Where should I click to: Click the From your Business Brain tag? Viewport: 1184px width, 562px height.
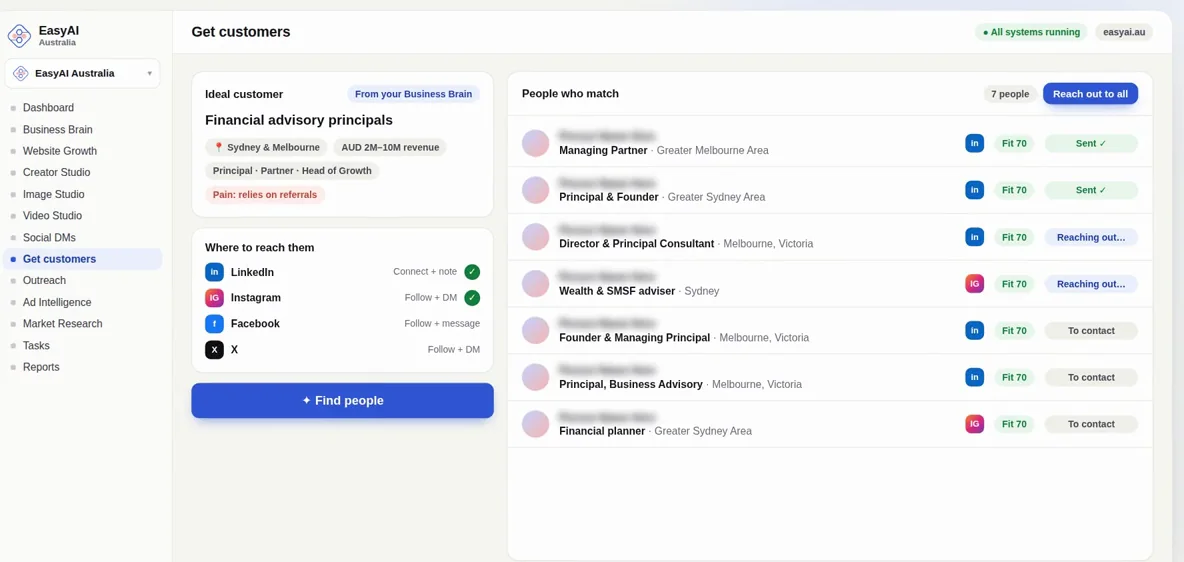(413, 94)
